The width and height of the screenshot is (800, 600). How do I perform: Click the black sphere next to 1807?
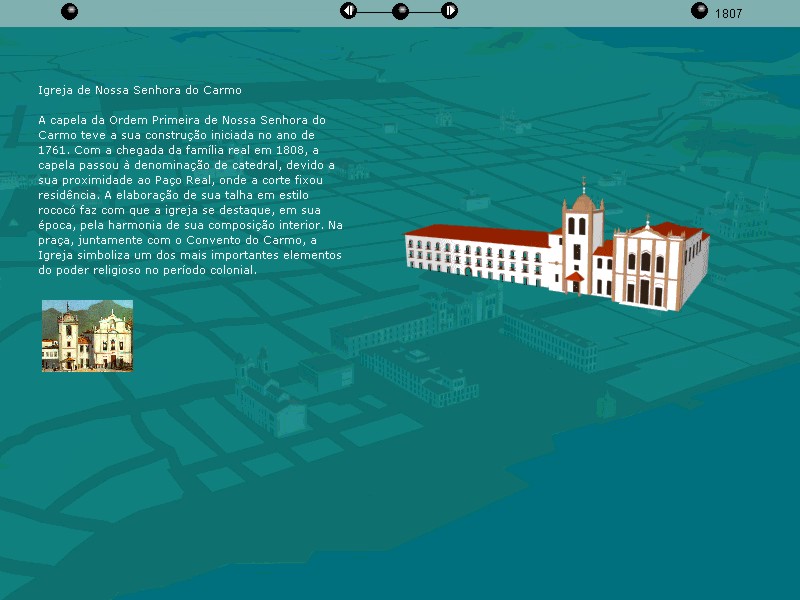tap(699, 10)
